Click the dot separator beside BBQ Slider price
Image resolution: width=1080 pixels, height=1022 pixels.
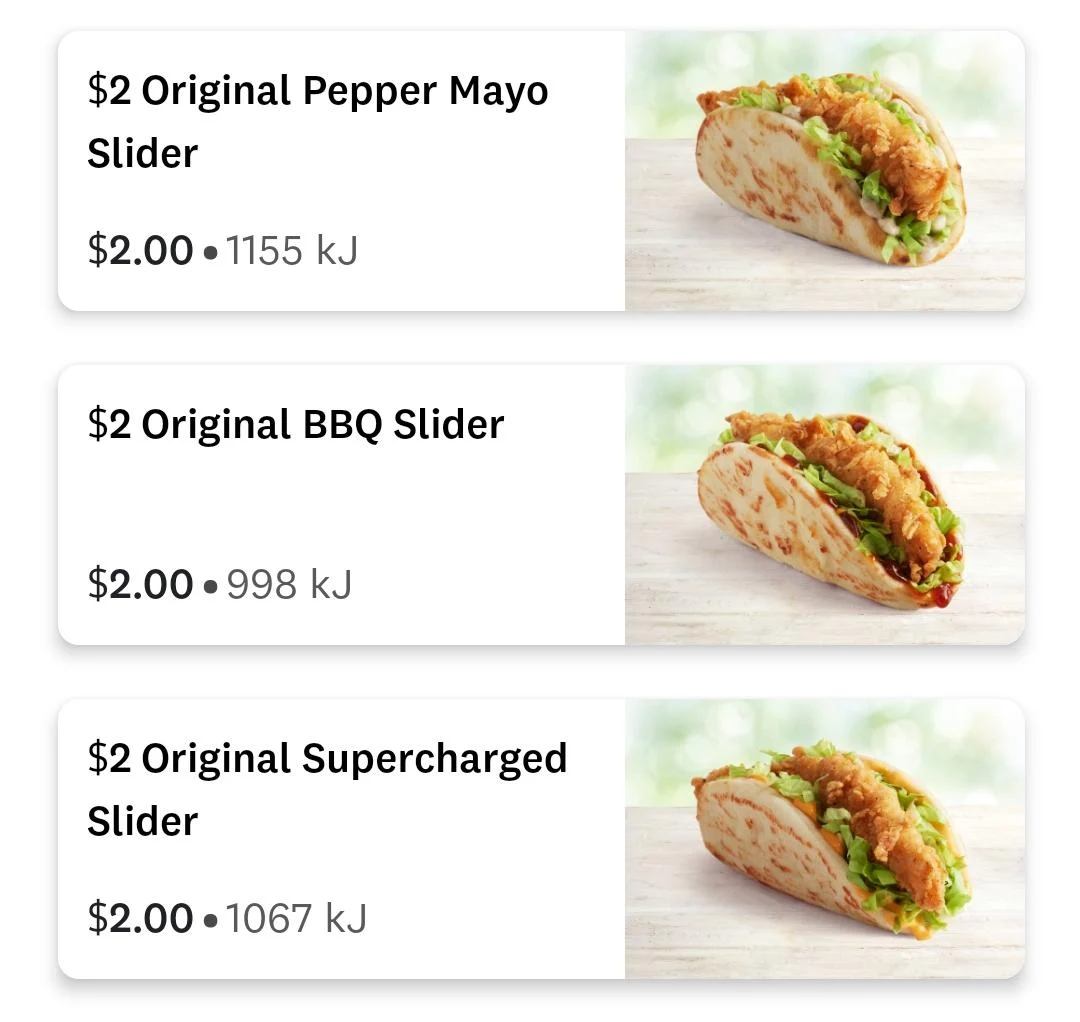212,585
